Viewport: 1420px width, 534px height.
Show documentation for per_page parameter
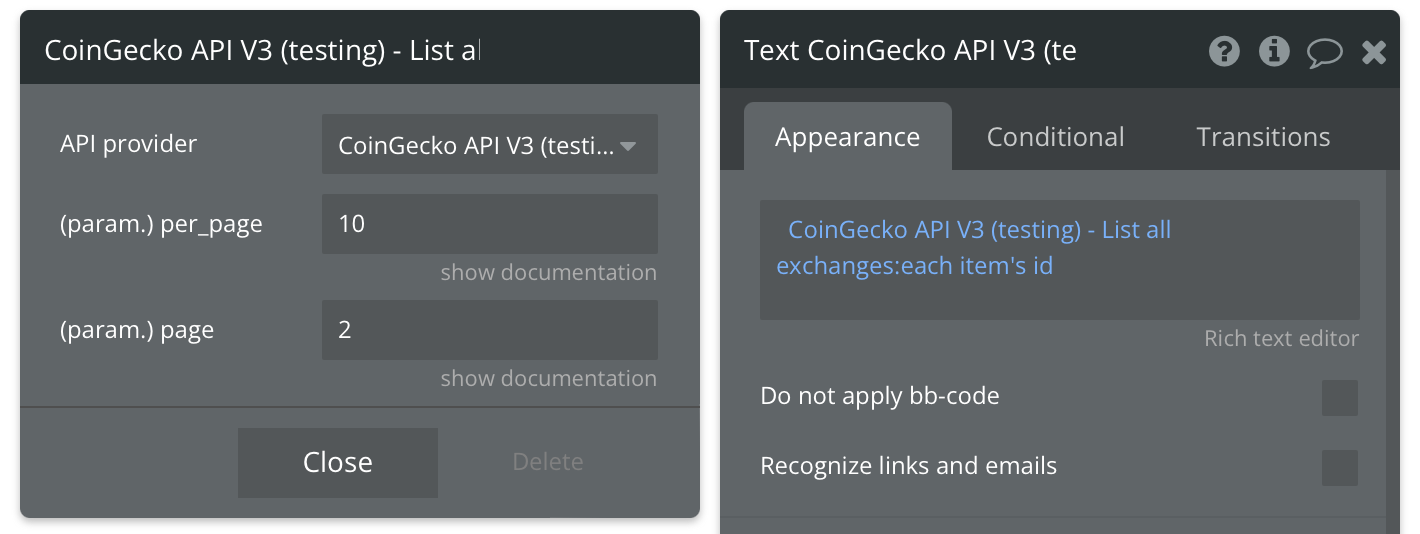click(549, 273)
